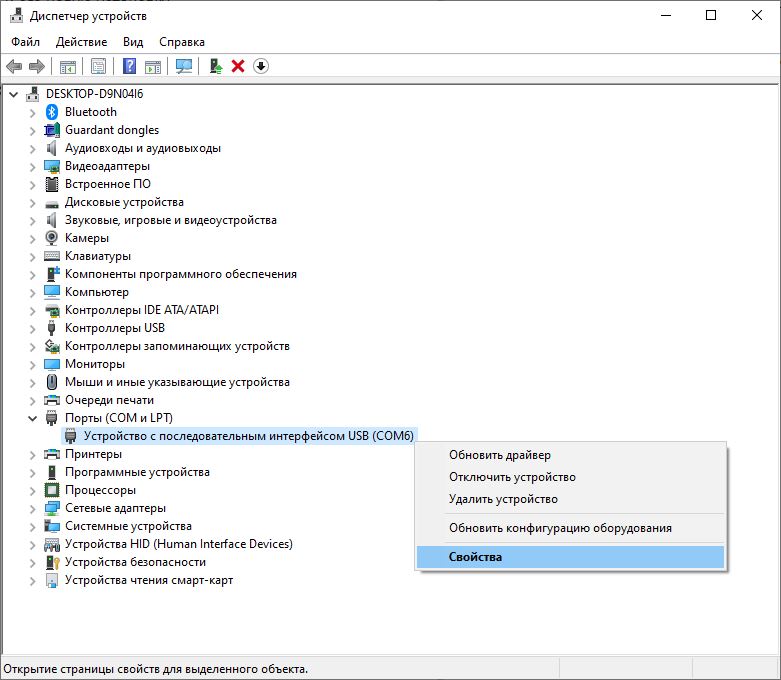Click the update driver green arrow icon

[x=215, y=66]
